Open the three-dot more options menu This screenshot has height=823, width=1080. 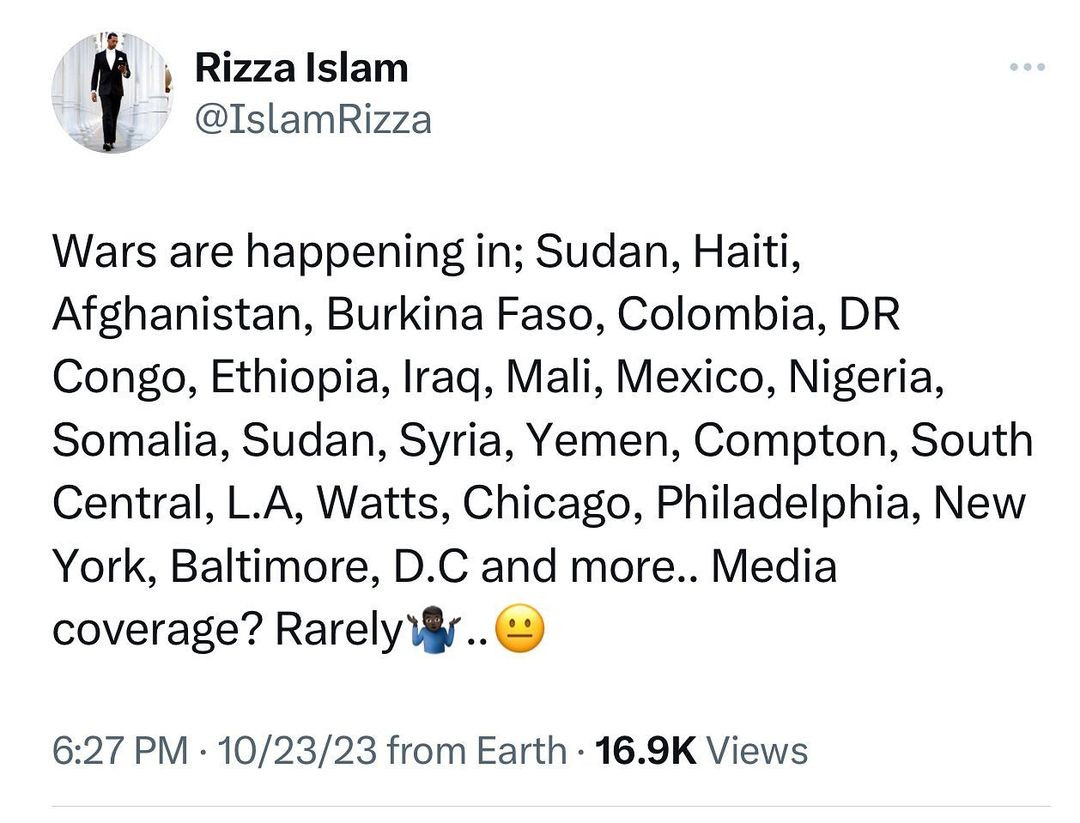tap(1027, 68)
